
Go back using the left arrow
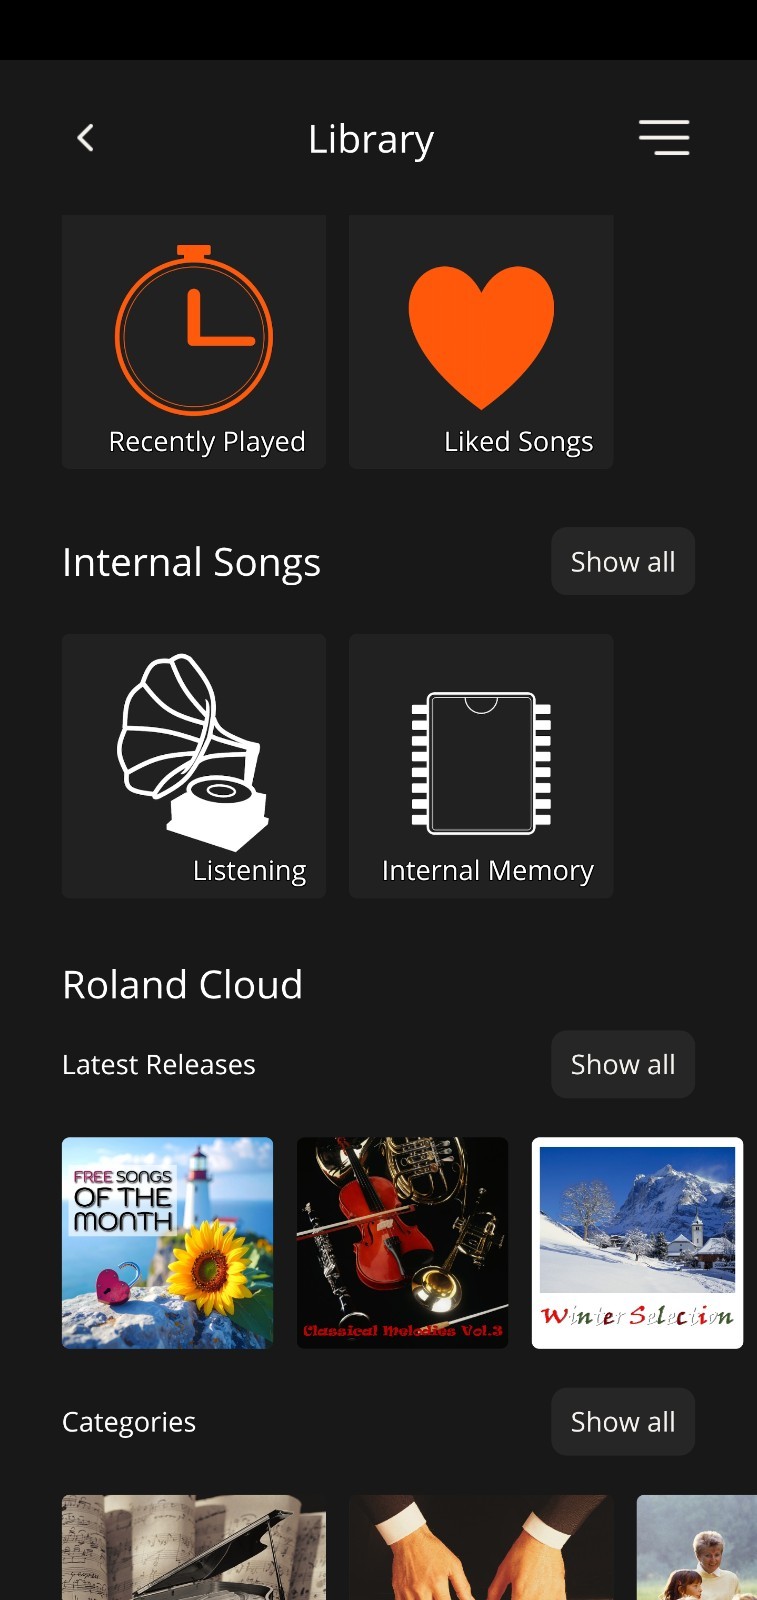[x=86, y=138]
